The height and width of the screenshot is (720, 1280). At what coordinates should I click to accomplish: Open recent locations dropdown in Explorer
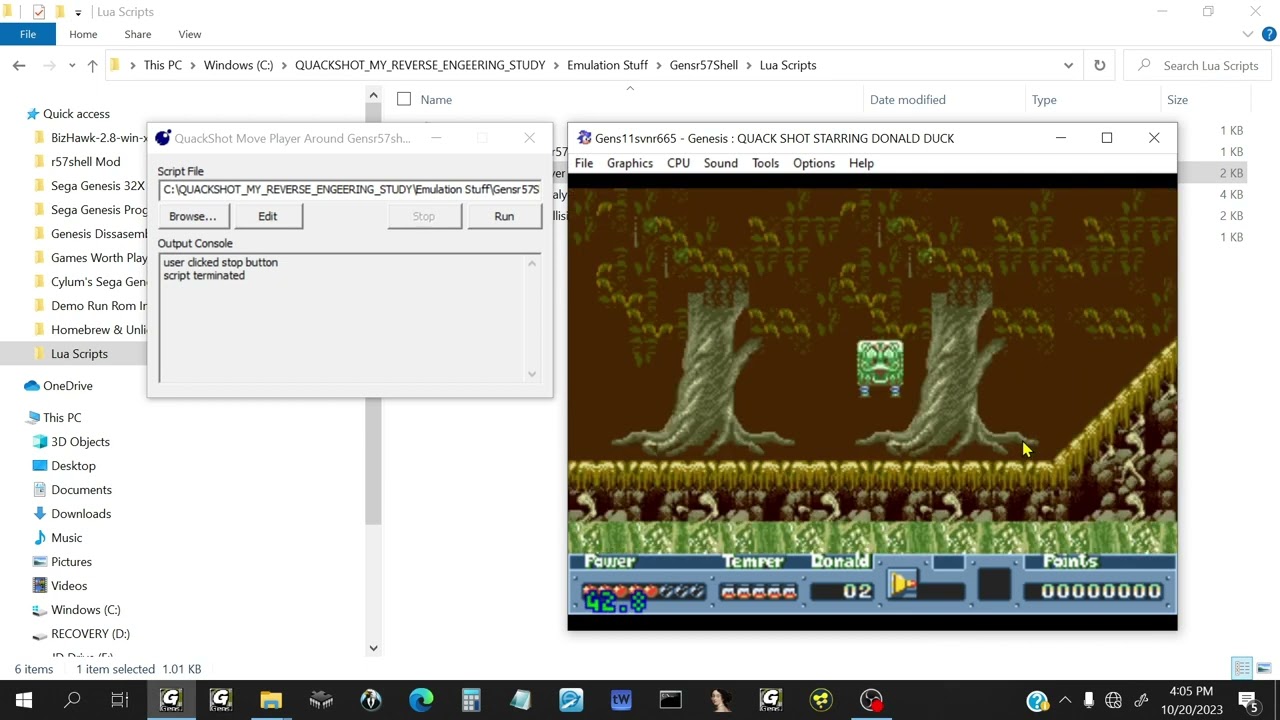coord(72,65)
